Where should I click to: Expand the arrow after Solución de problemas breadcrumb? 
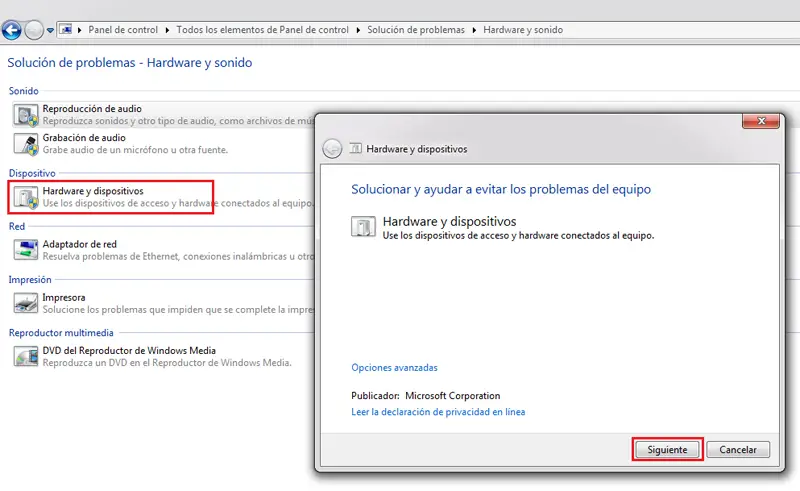[x=474, y=30]
